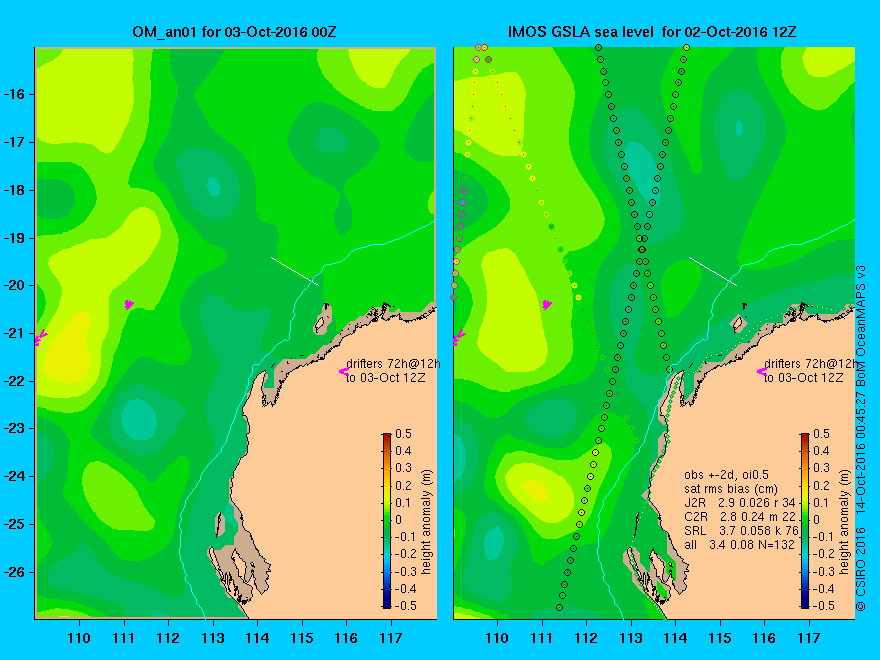Click the vertical CSIRO 2016 BoM OceanMAPS credit text

[x=861, y=439]
